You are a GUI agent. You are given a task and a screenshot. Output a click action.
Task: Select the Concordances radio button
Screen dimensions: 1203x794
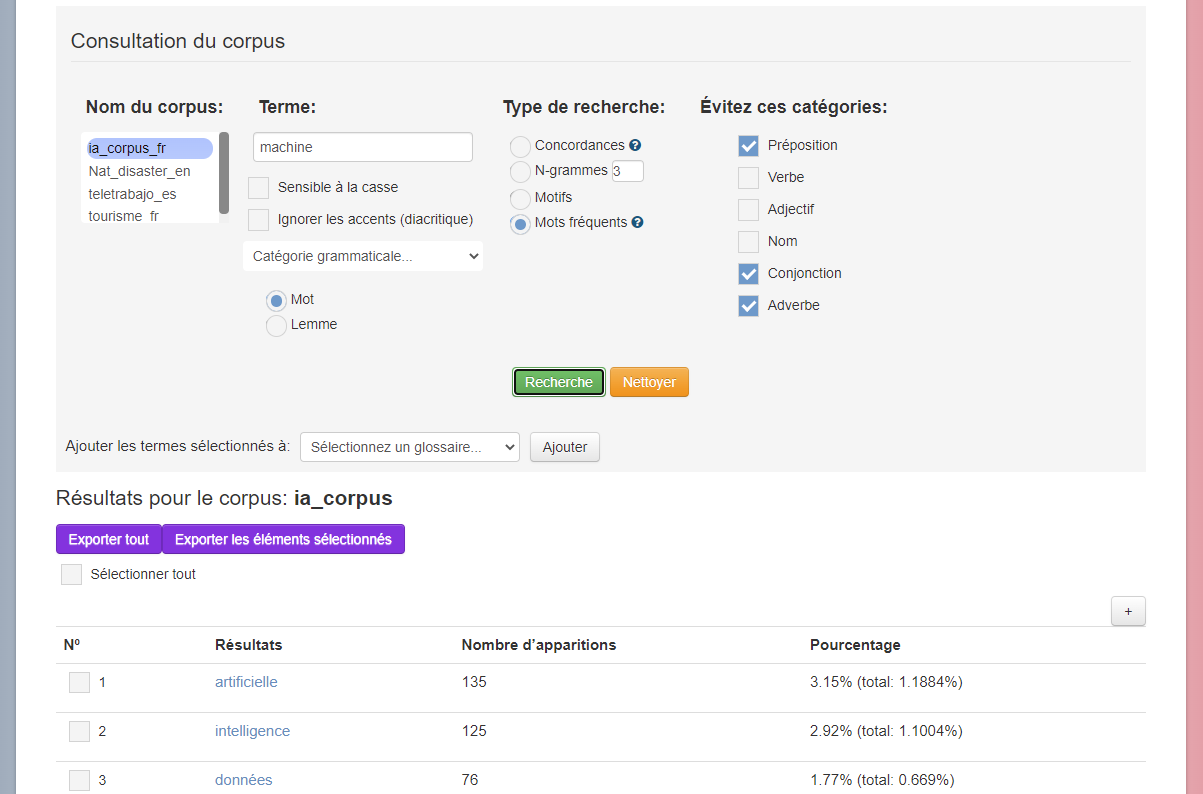(520, 147)
